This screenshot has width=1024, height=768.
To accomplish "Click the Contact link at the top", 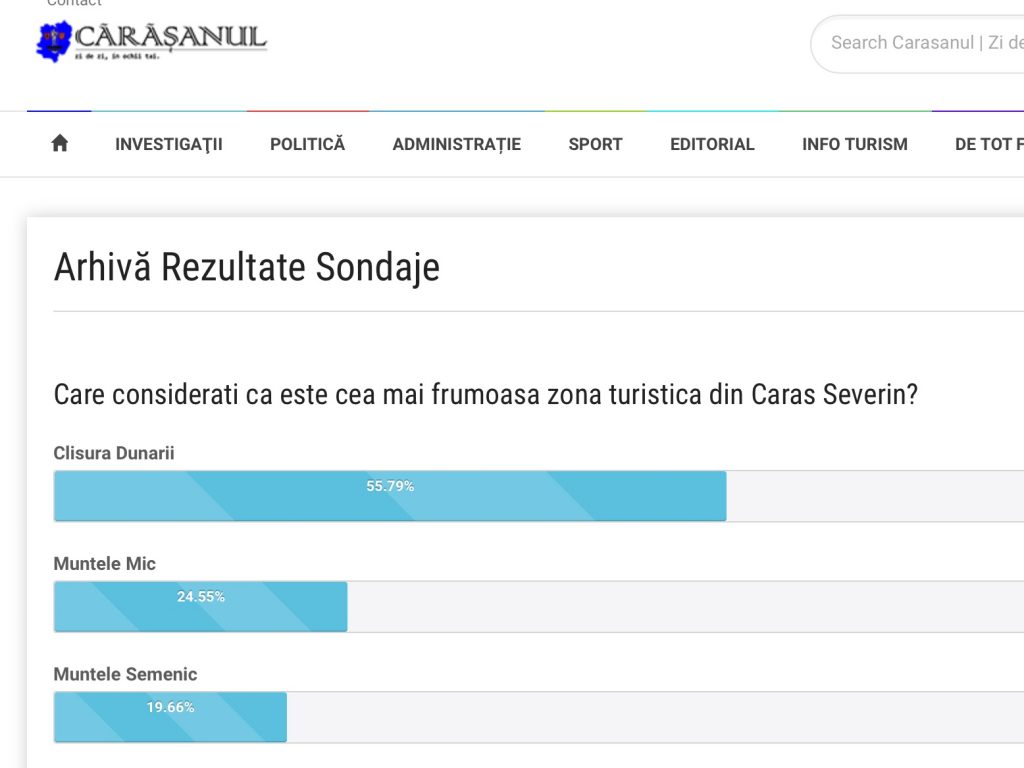I will click(74, 3).
